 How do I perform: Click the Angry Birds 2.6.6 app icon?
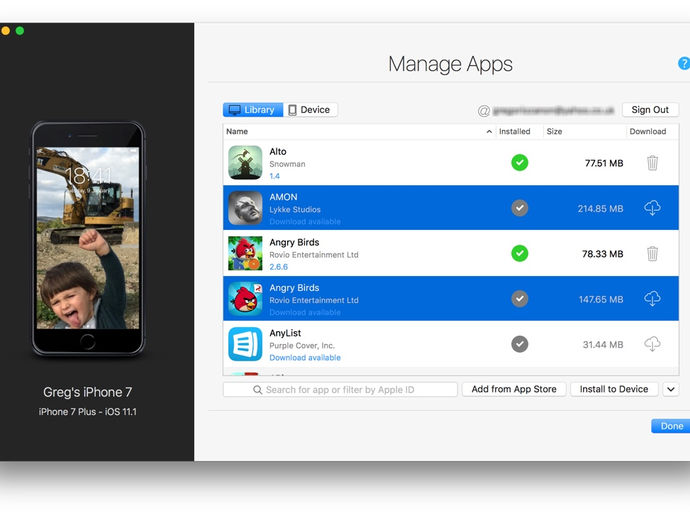click(245, 253)
